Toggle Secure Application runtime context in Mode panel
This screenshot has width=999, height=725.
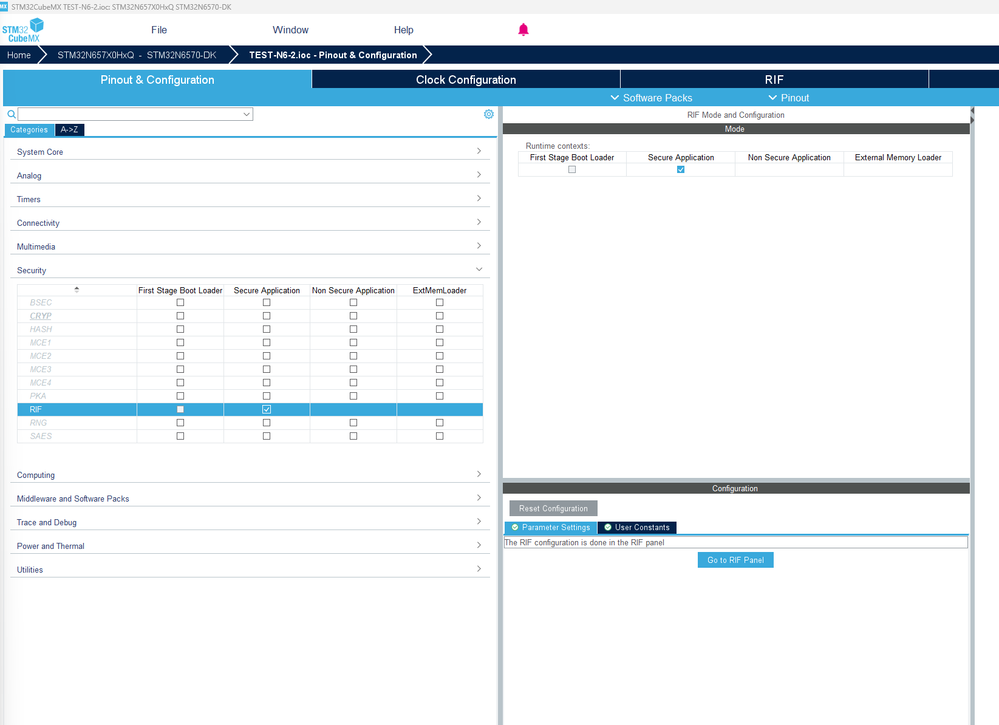coord(680,169)
